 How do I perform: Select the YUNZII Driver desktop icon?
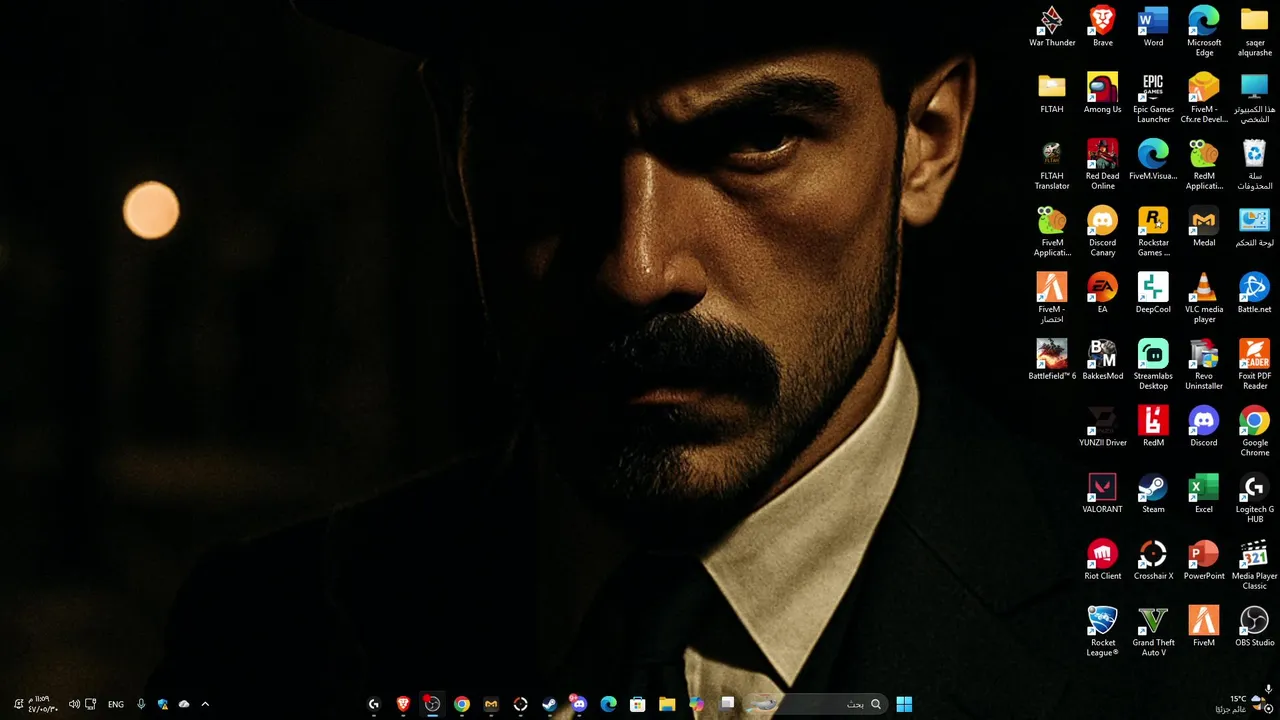[1103, 426]
